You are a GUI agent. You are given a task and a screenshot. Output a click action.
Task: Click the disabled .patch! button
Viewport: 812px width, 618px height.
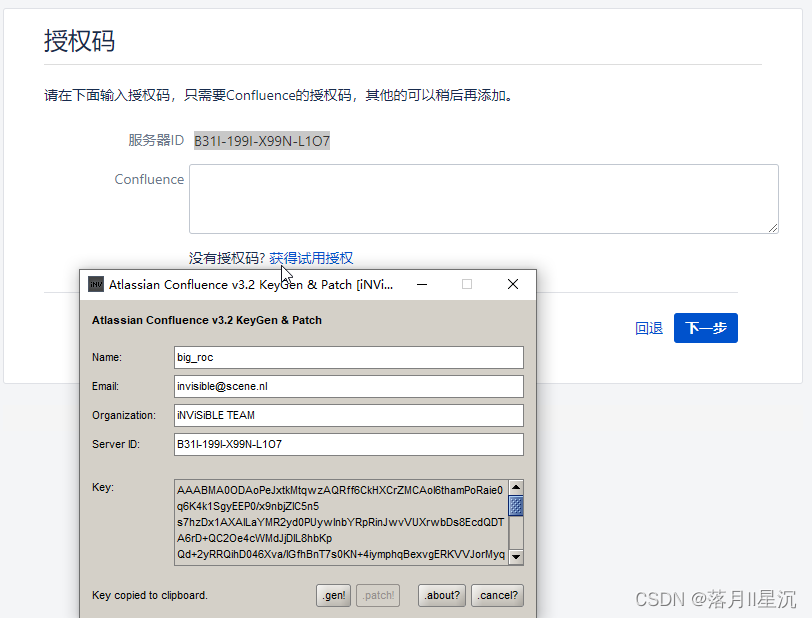[378, 596]
